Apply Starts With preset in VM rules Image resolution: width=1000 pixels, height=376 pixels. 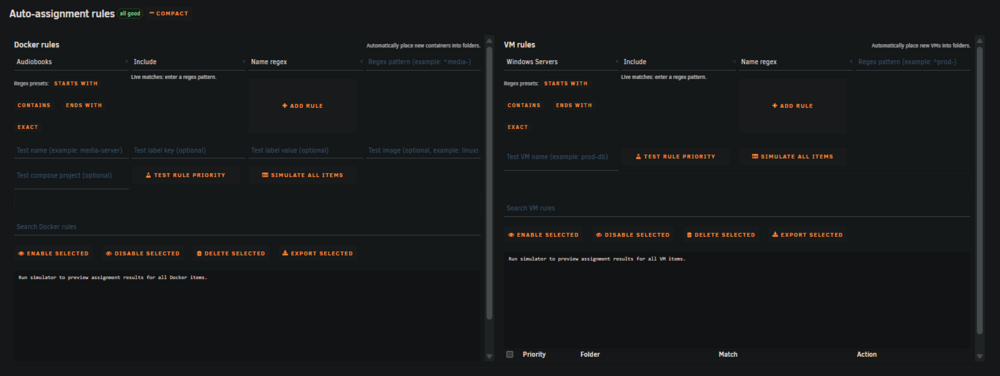tap(566, 83)
